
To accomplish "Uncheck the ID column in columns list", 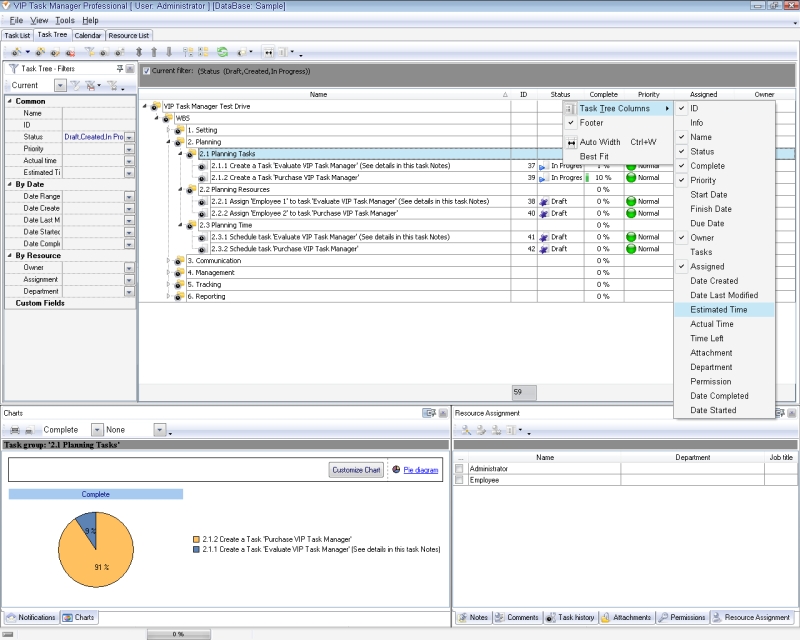I will pos(724,108).
